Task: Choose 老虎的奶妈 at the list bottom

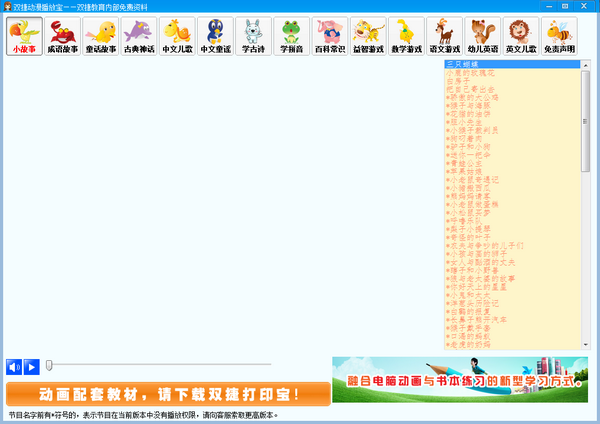Action: 512,345
